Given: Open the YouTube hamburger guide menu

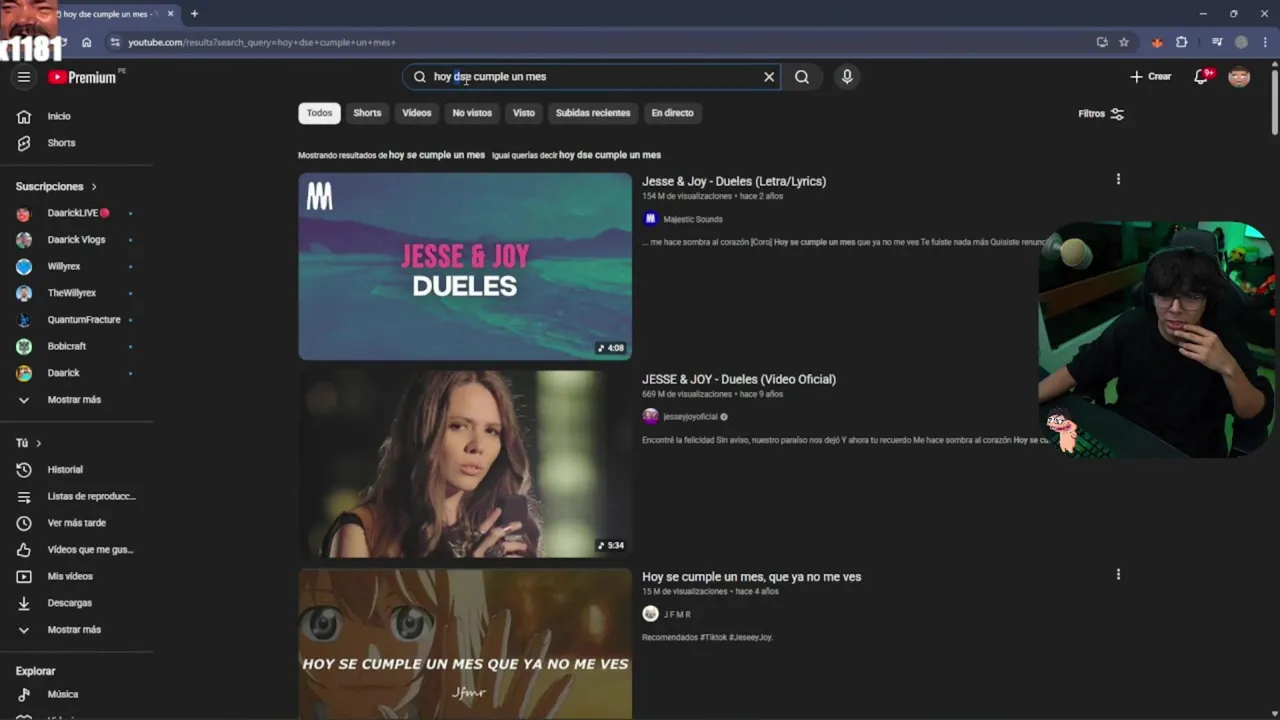Looking at the screenshot, I should 24,77.
